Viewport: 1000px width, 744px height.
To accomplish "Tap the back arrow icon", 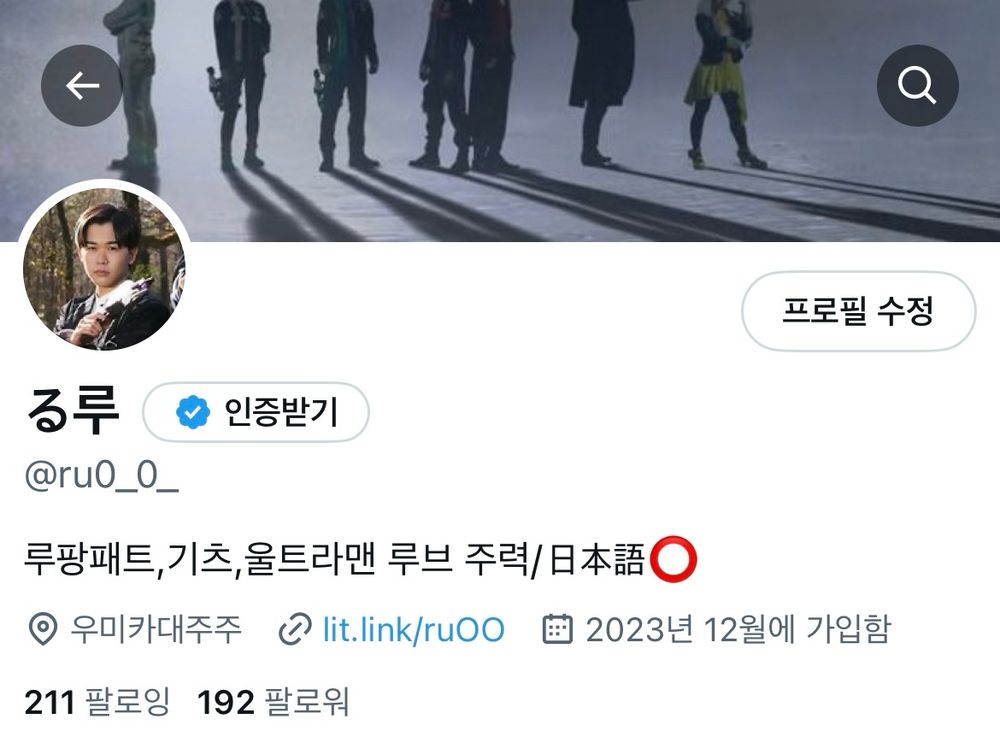I will (82, 85).
